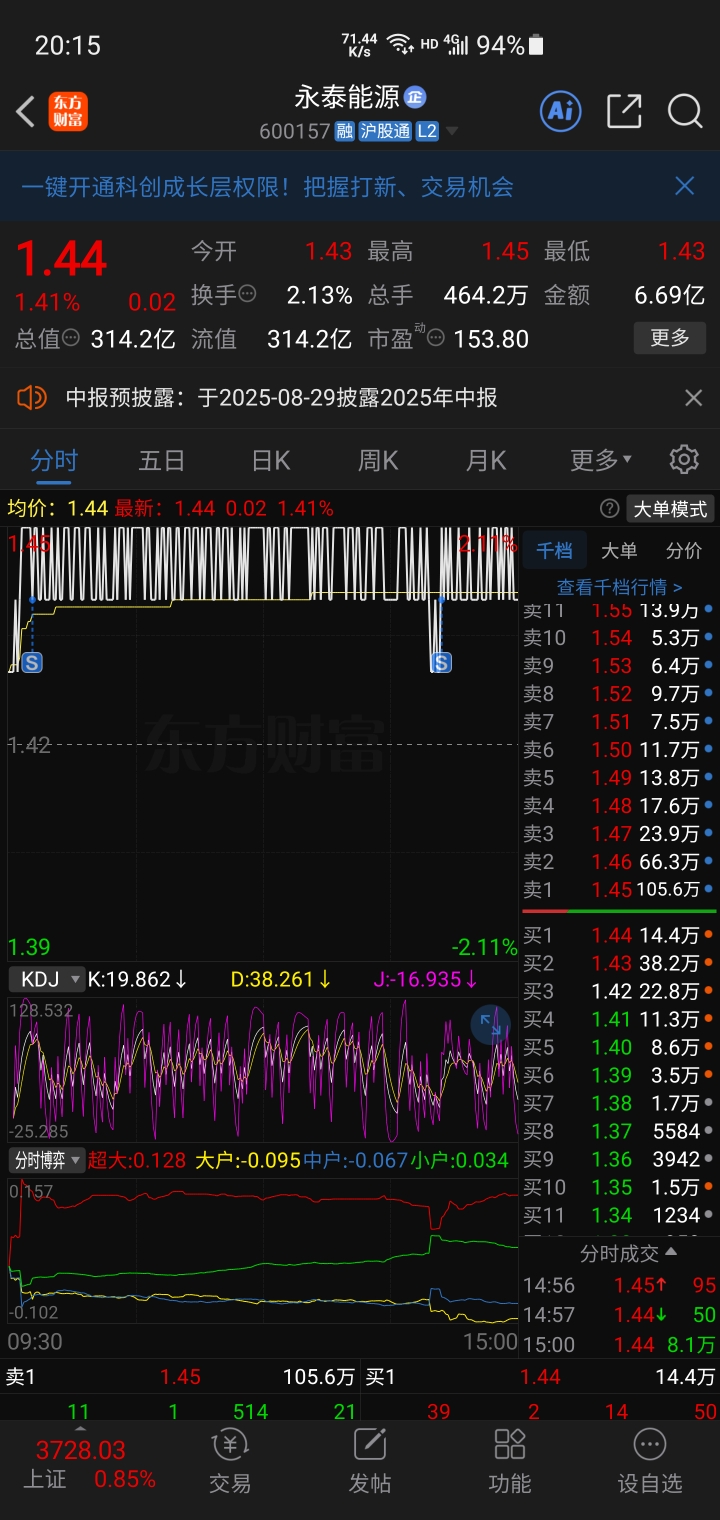Collapse the 分时成交 section arrow
720x1520 pixels.
[671, 1252]
